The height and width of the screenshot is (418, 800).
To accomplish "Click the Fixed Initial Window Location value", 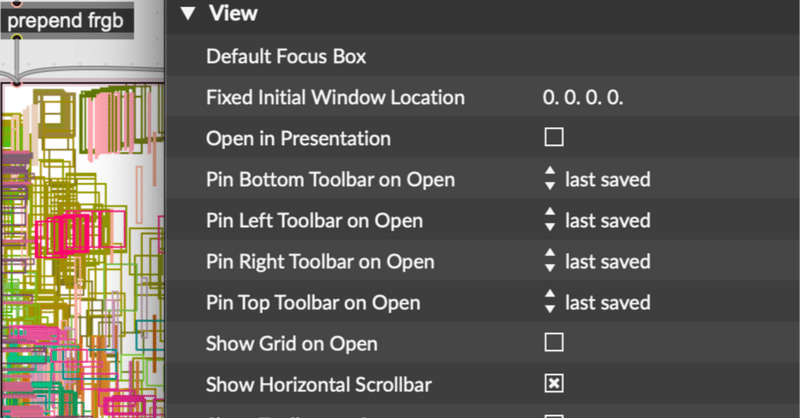I will coord(584,98).
